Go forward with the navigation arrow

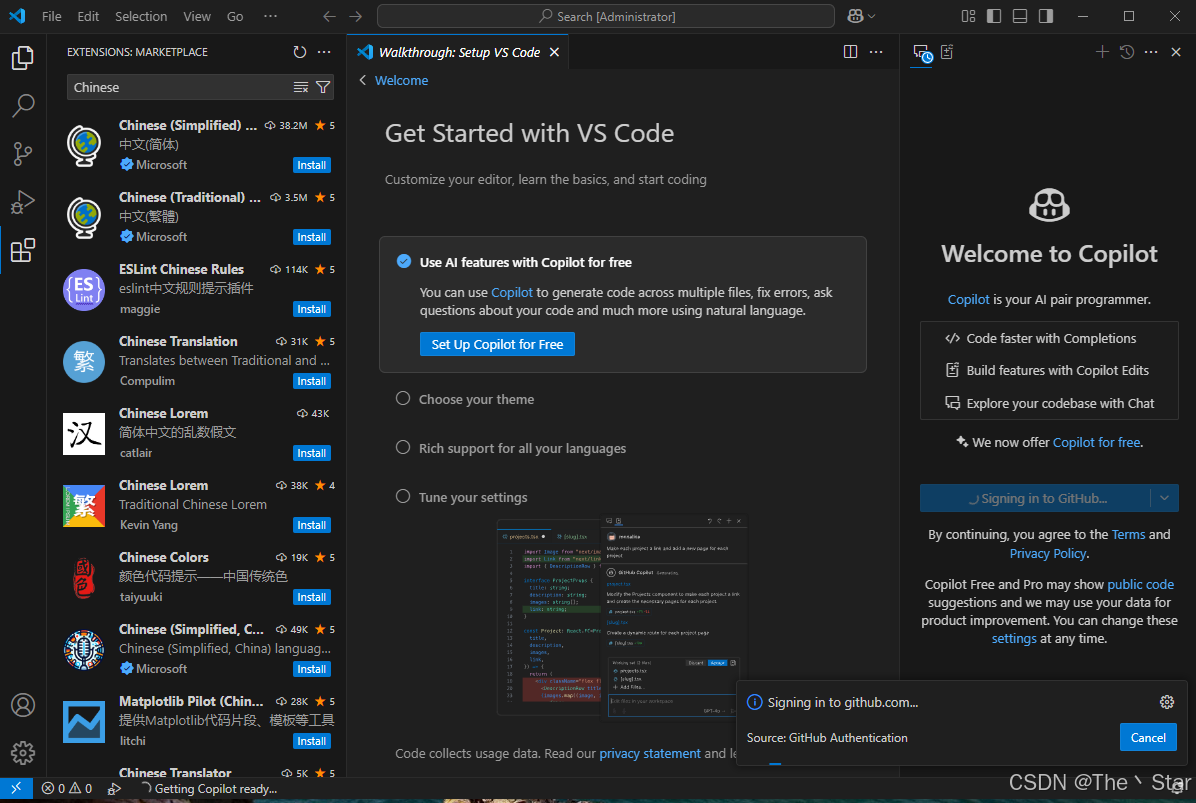pos(355,16)
